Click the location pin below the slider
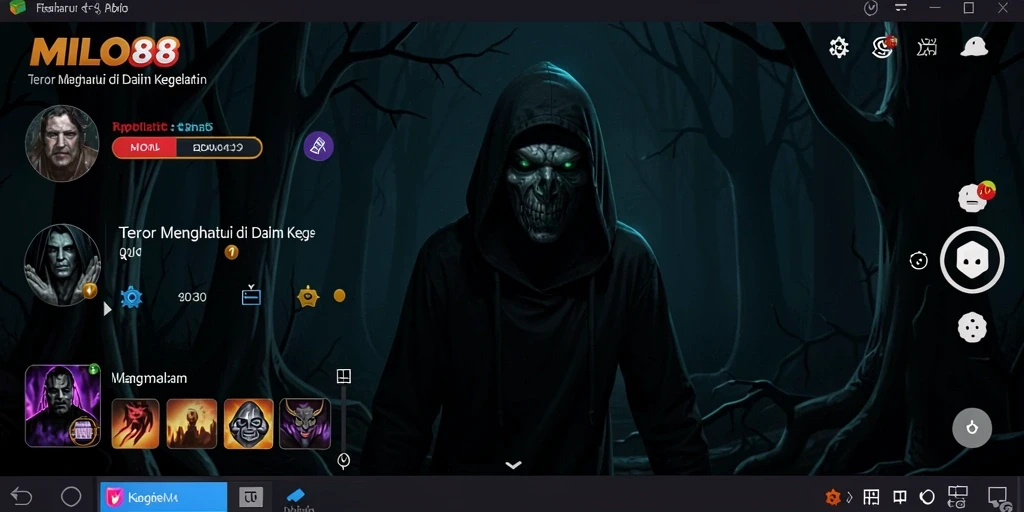The image size is (1024, 512). (344, 461)
